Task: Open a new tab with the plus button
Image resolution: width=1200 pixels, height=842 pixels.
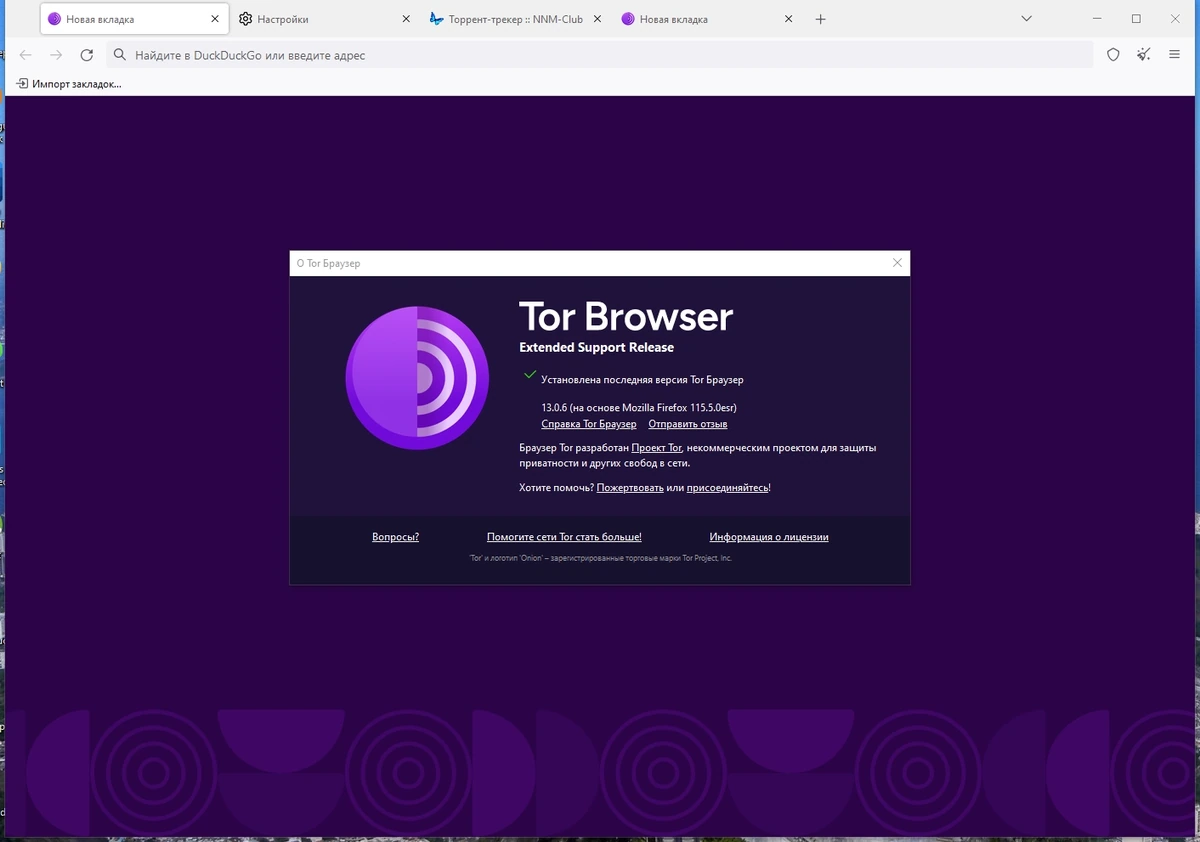Action: (820, 19)
